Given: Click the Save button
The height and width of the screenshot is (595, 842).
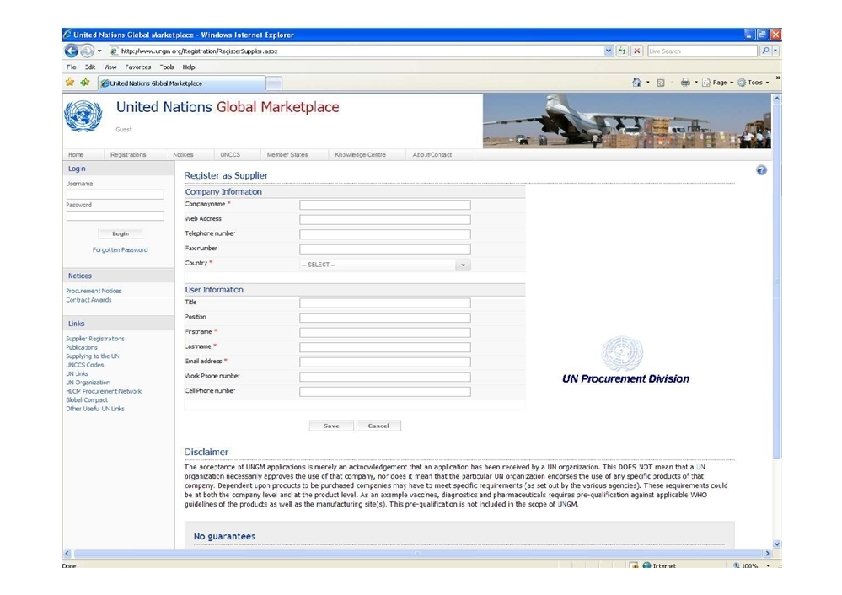Looking at the screenshot, I should pos(331,426).
